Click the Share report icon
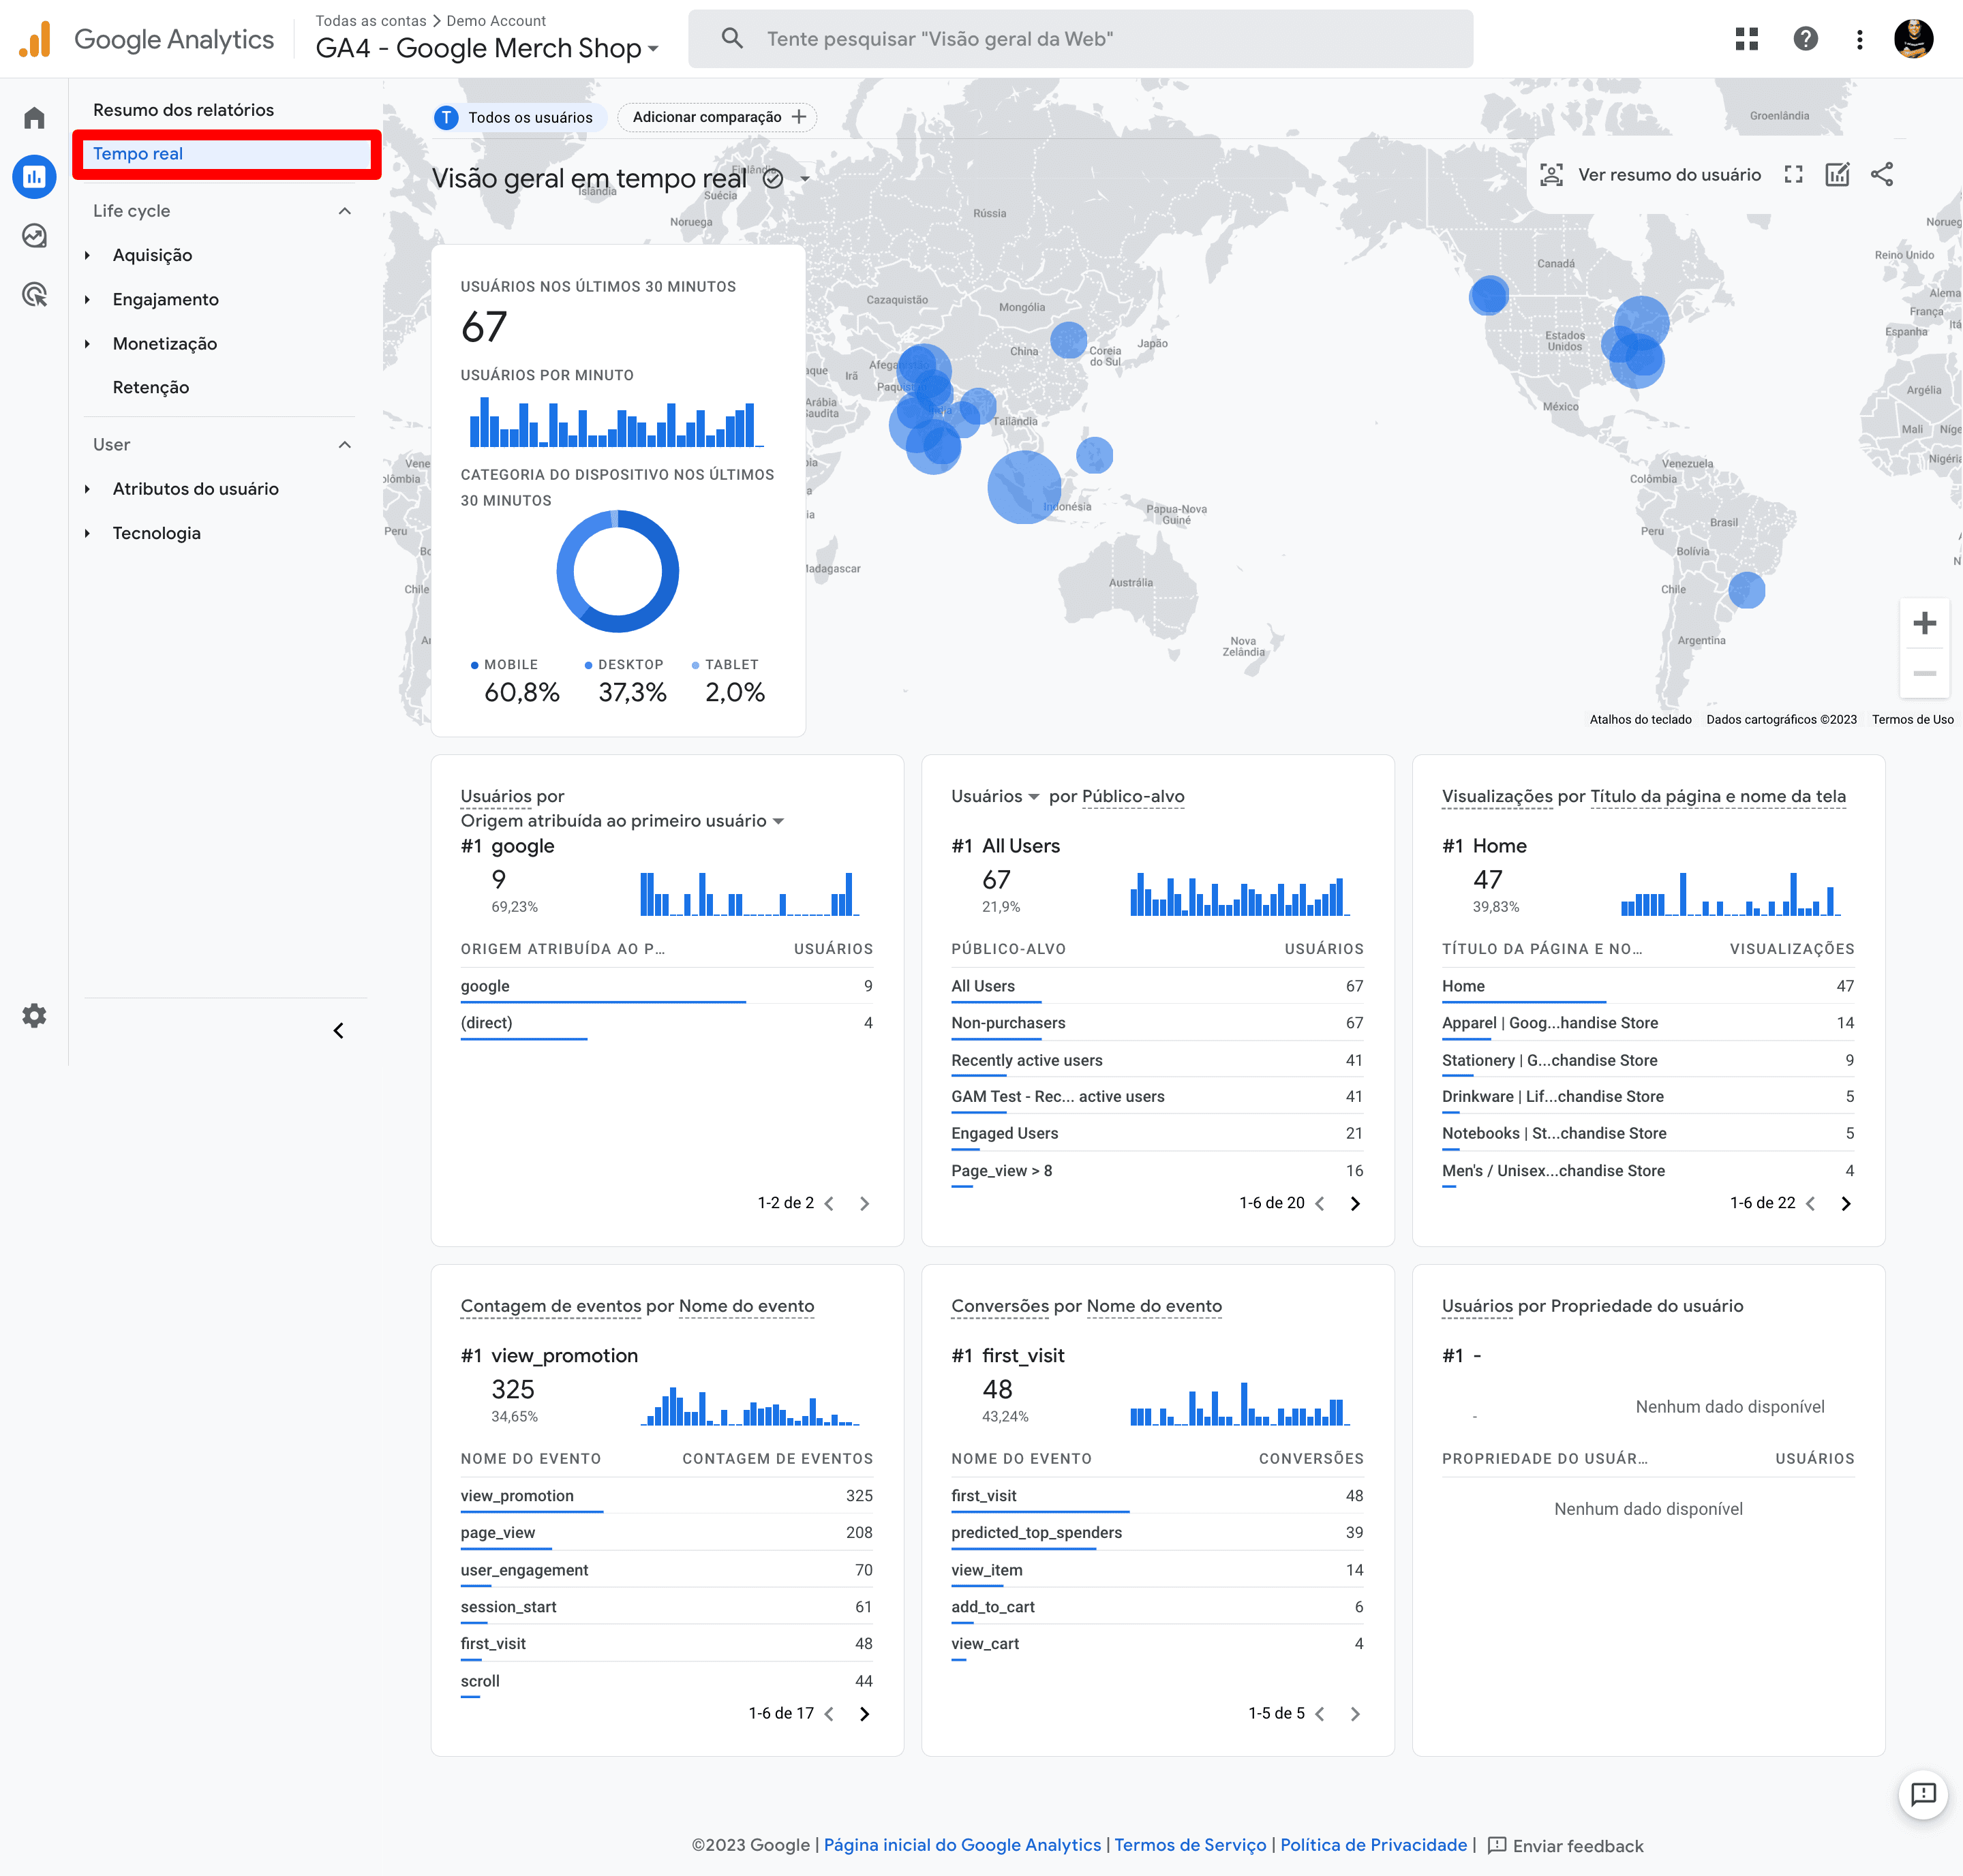 (x=1882, y=175)
